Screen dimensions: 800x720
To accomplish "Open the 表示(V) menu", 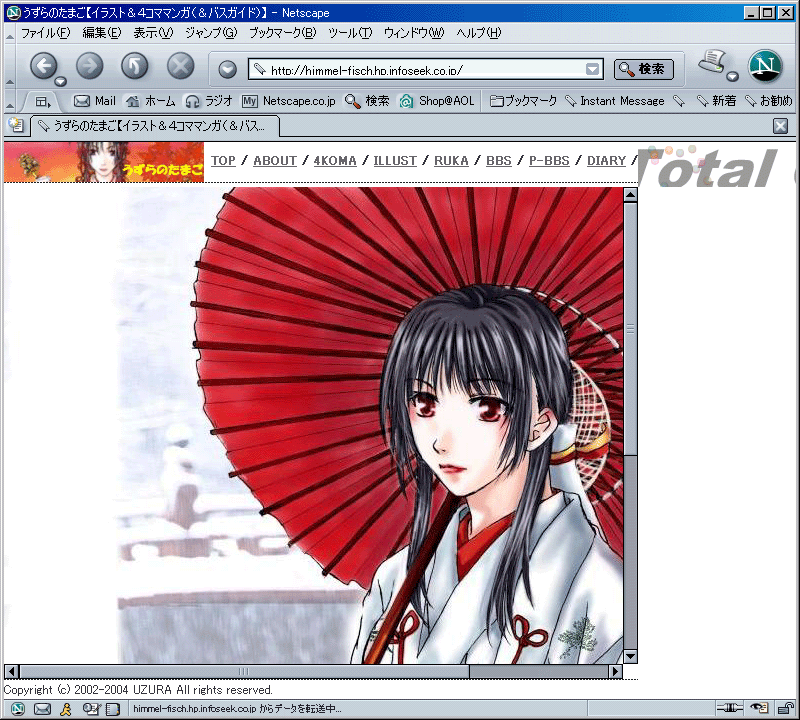I will (153, 33).
